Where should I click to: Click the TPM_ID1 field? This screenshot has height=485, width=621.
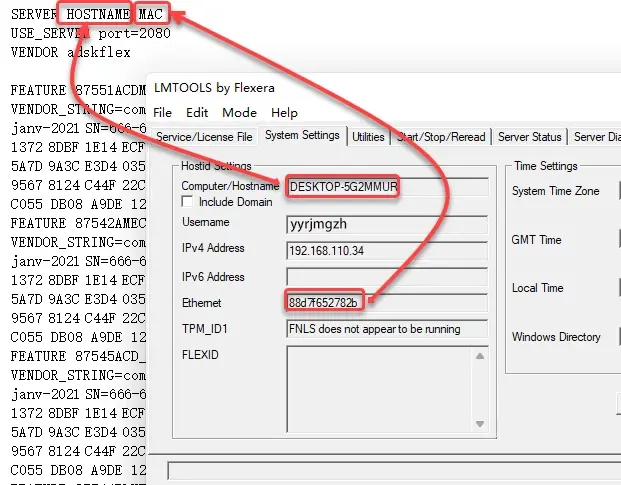click(x=387, y=329)
